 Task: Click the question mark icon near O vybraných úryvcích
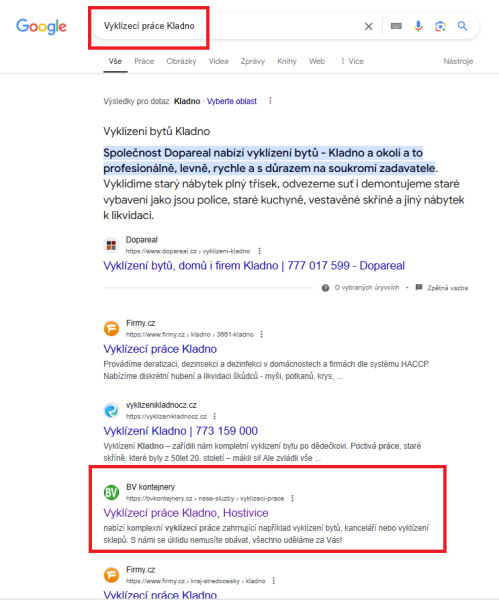tap(325, 288)
